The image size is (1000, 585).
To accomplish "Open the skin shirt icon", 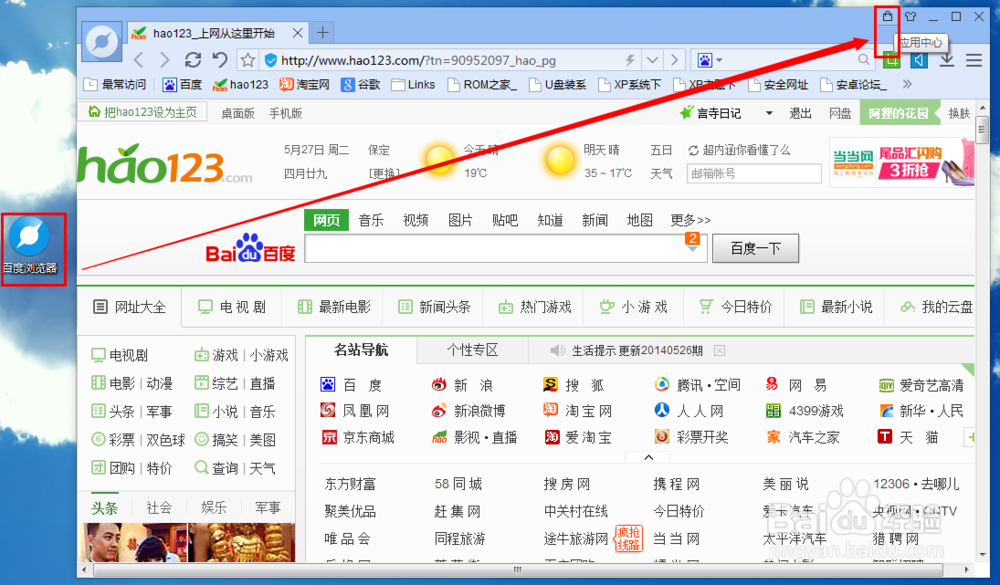I will pos(910,17).
